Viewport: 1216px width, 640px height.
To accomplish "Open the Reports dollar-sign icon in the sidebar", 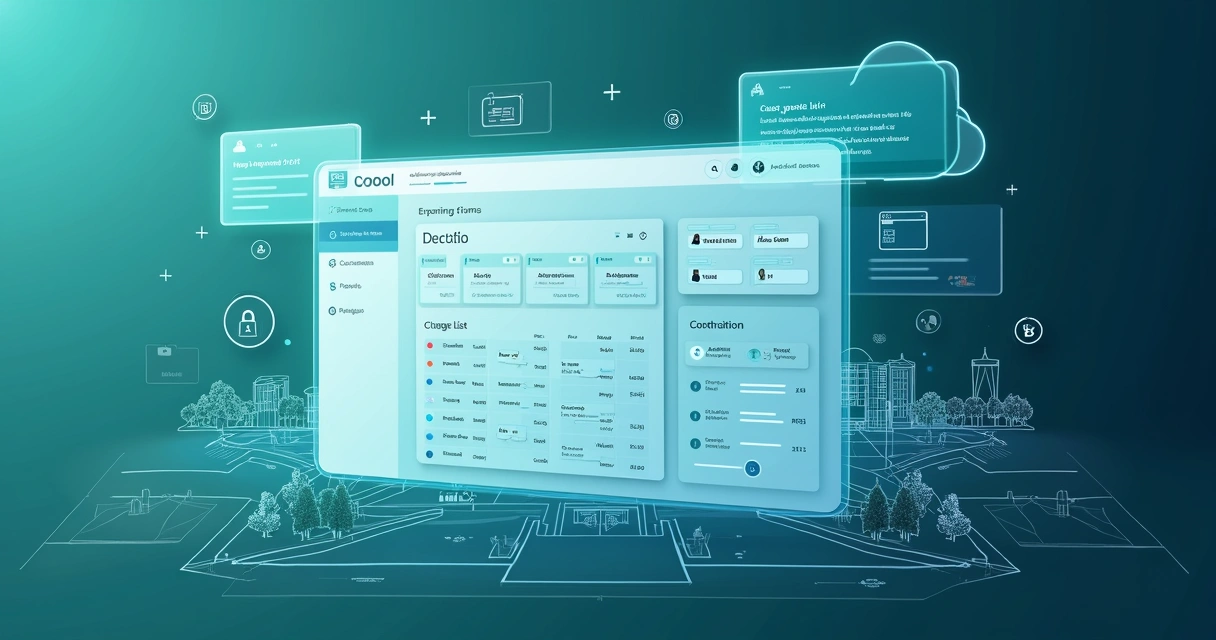I will tap(332, 285).
